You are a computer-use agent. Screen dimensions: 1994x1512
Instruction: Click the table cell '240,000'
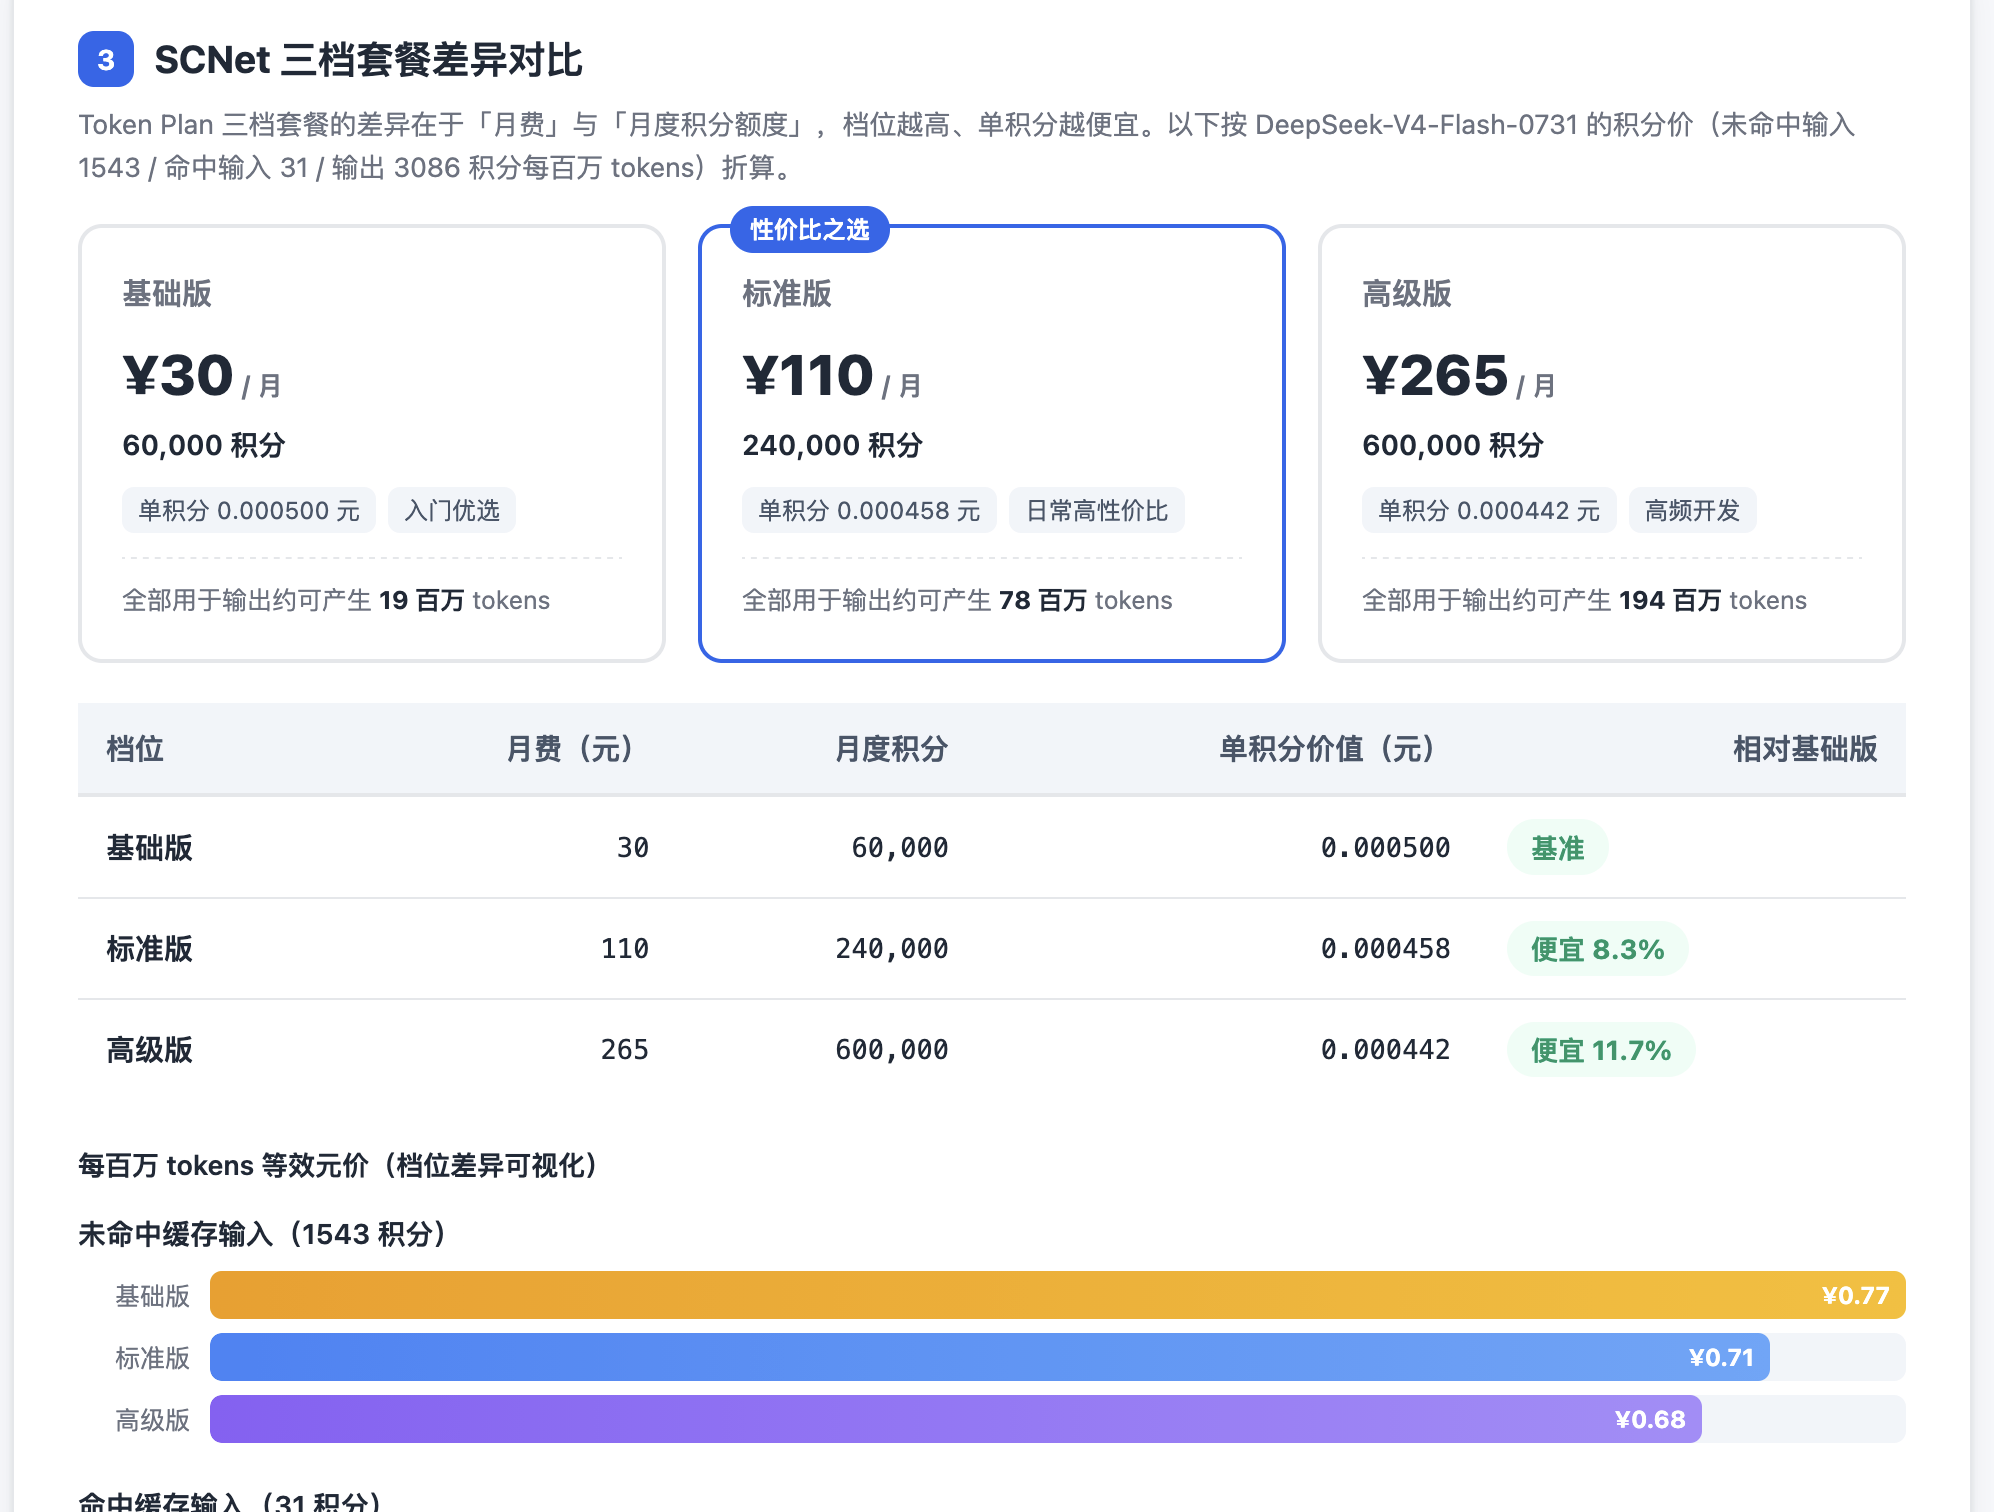coord(891,949)
